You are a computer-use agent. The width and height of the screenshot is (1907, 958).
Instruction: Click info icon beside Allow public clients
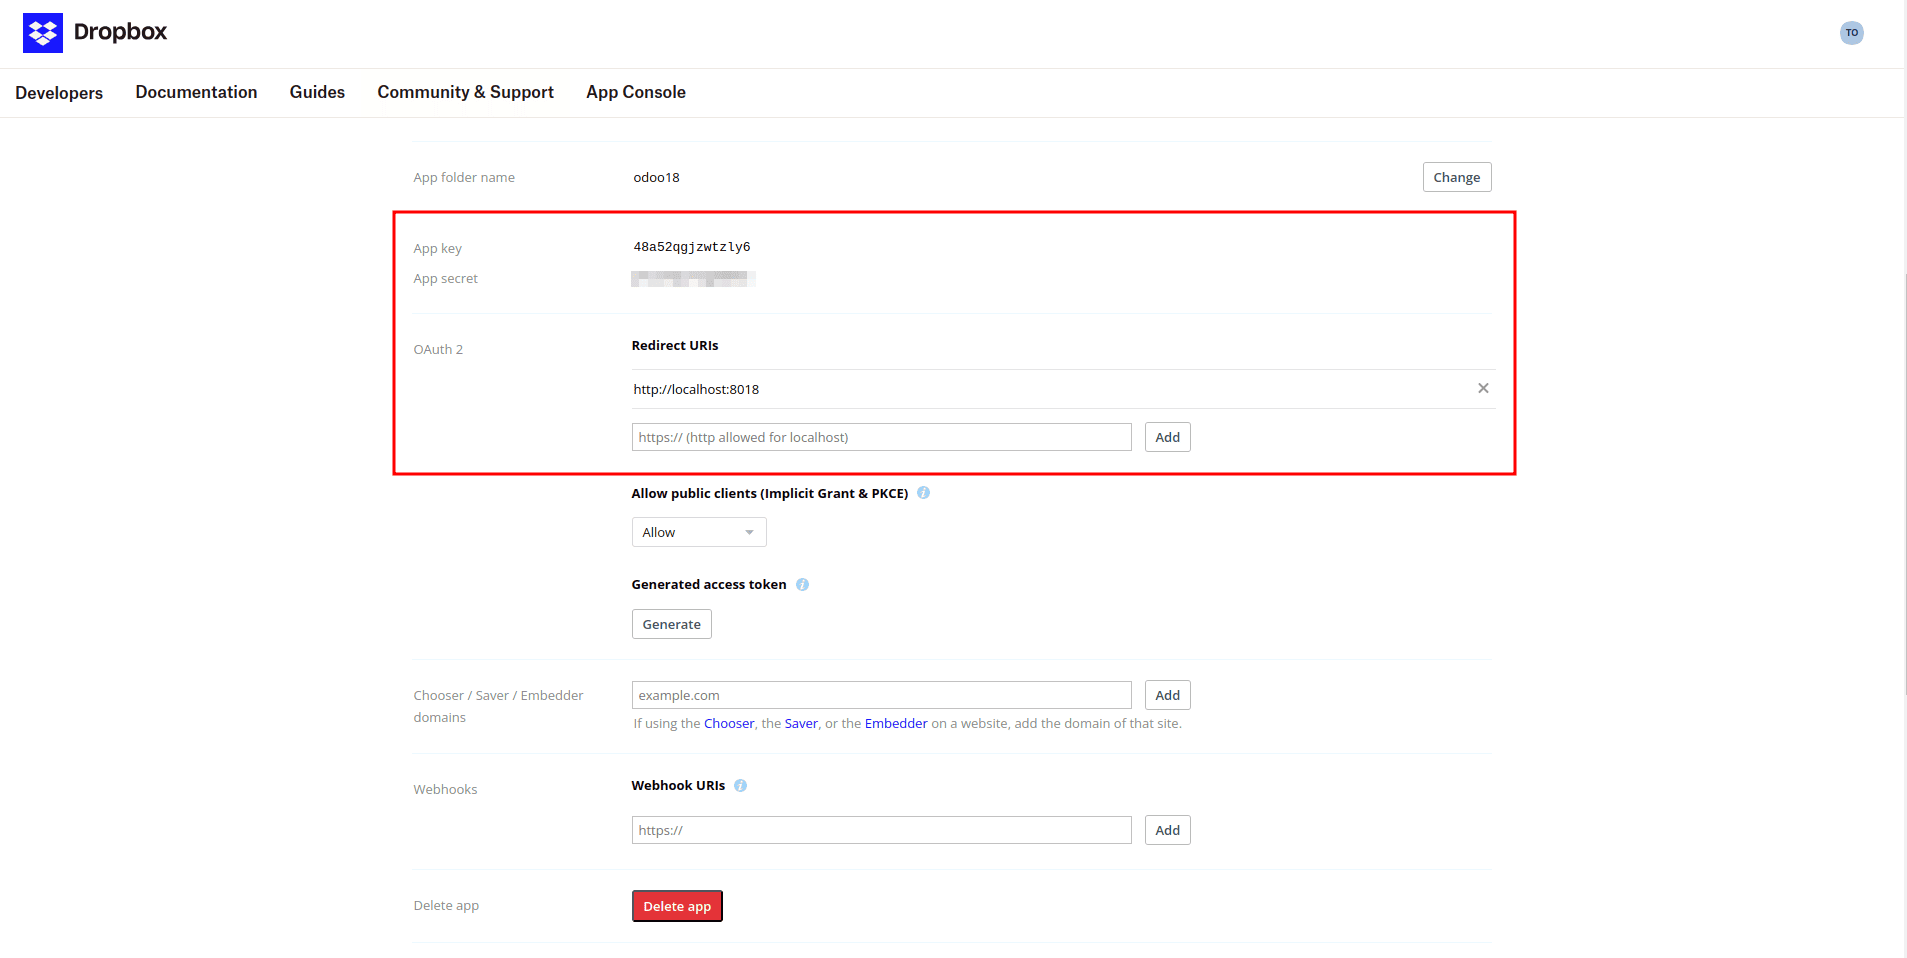pyautogui.click(x=923, y=493)
